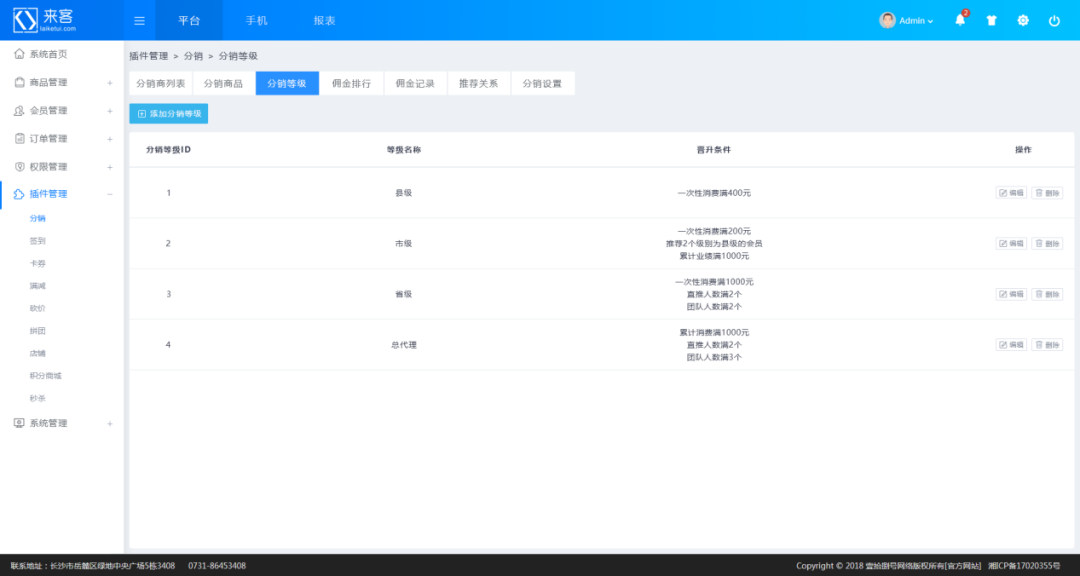Edit the 总代理 level row
This screenshot has height=576, width=1080.
[1011, 344]
